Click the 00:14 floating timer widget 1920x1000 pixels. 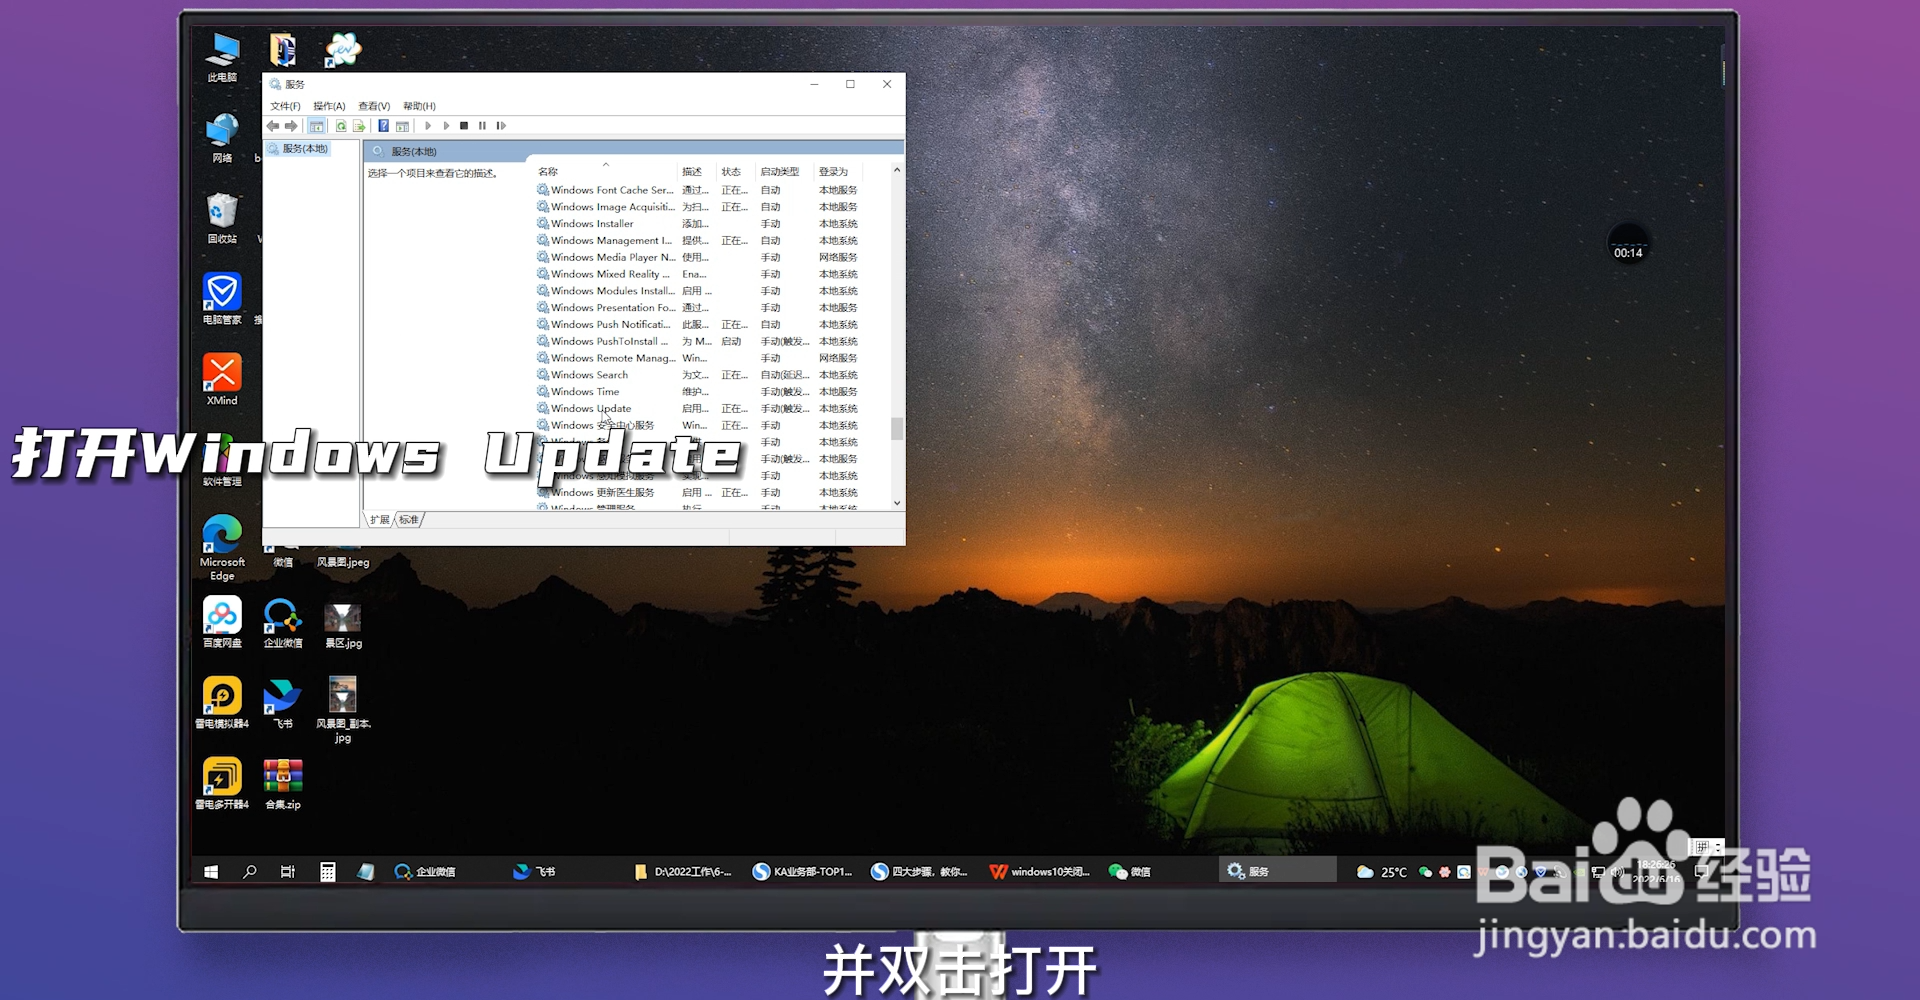pos(1628,245)
